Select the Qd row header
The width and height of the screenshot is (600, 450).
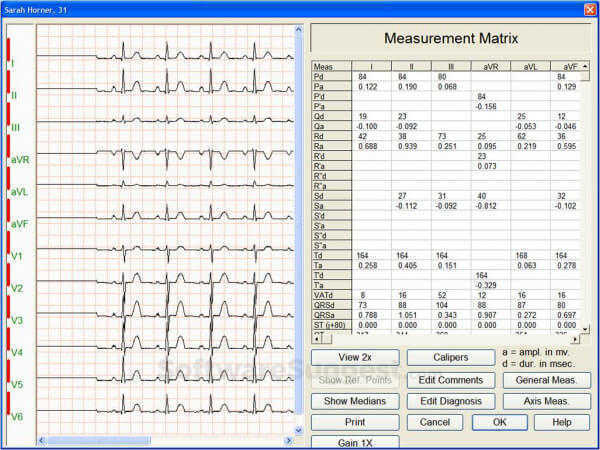point(332,117)
